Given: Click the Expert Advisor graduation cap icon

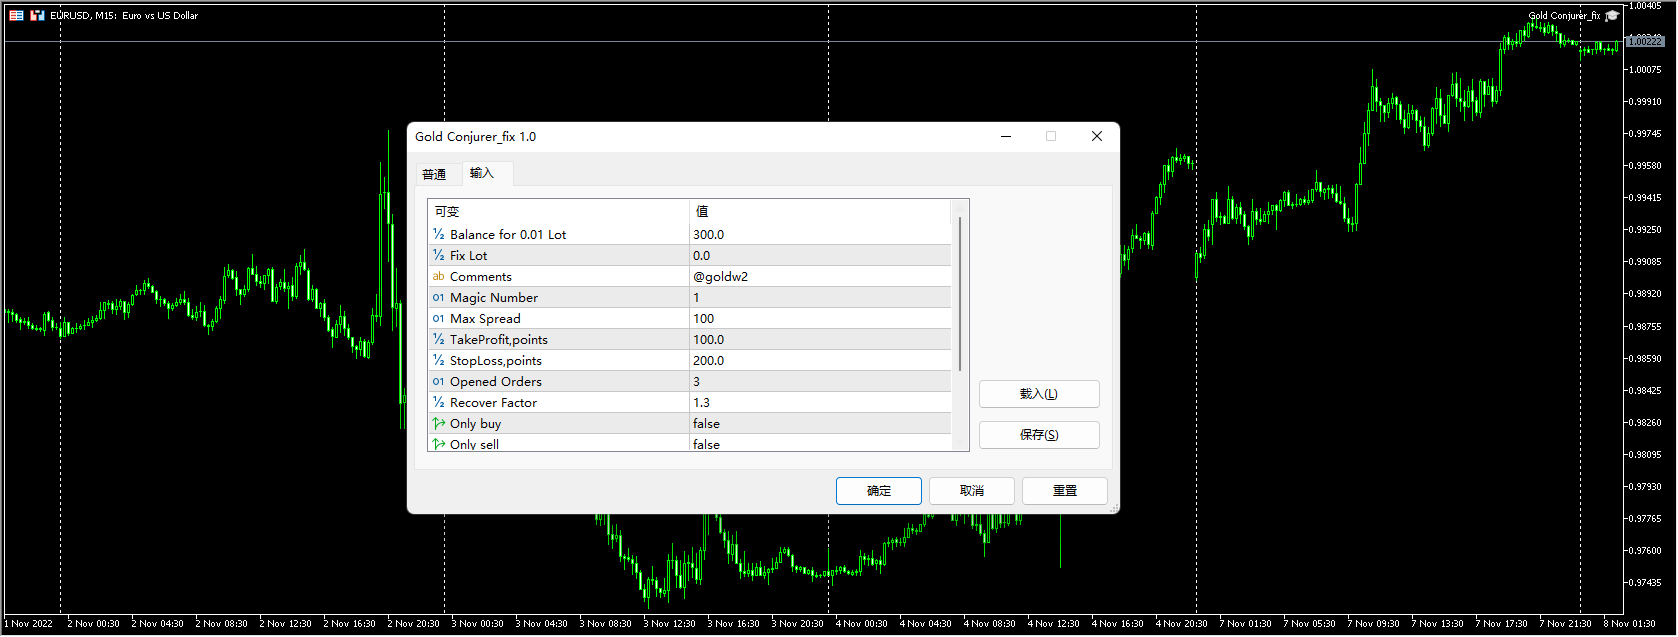Looking at the screenshot, I should click(1611, 15).
